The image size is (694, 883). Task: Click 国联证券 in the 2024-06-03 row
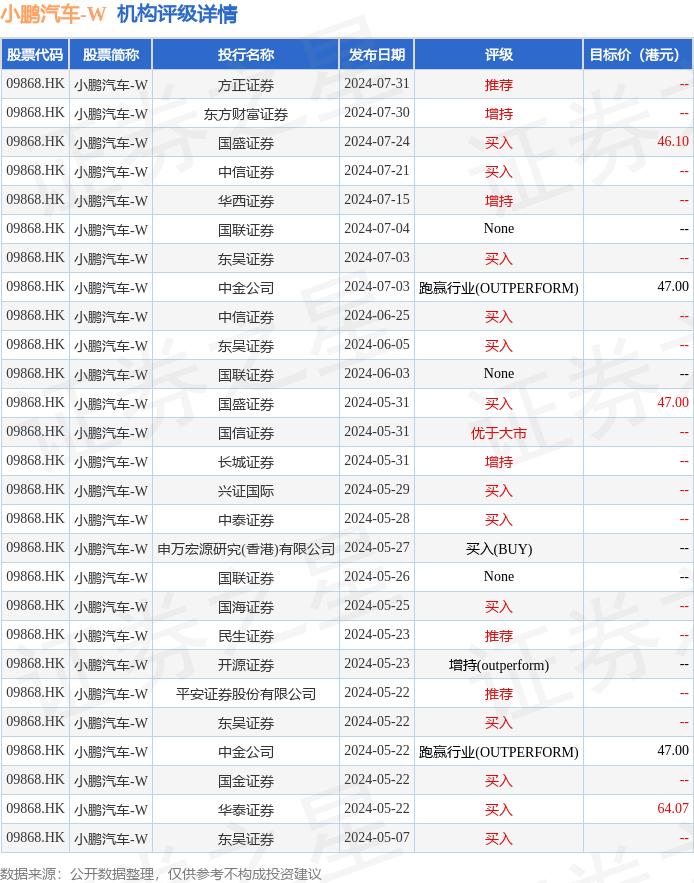click(x=246, y=374)
